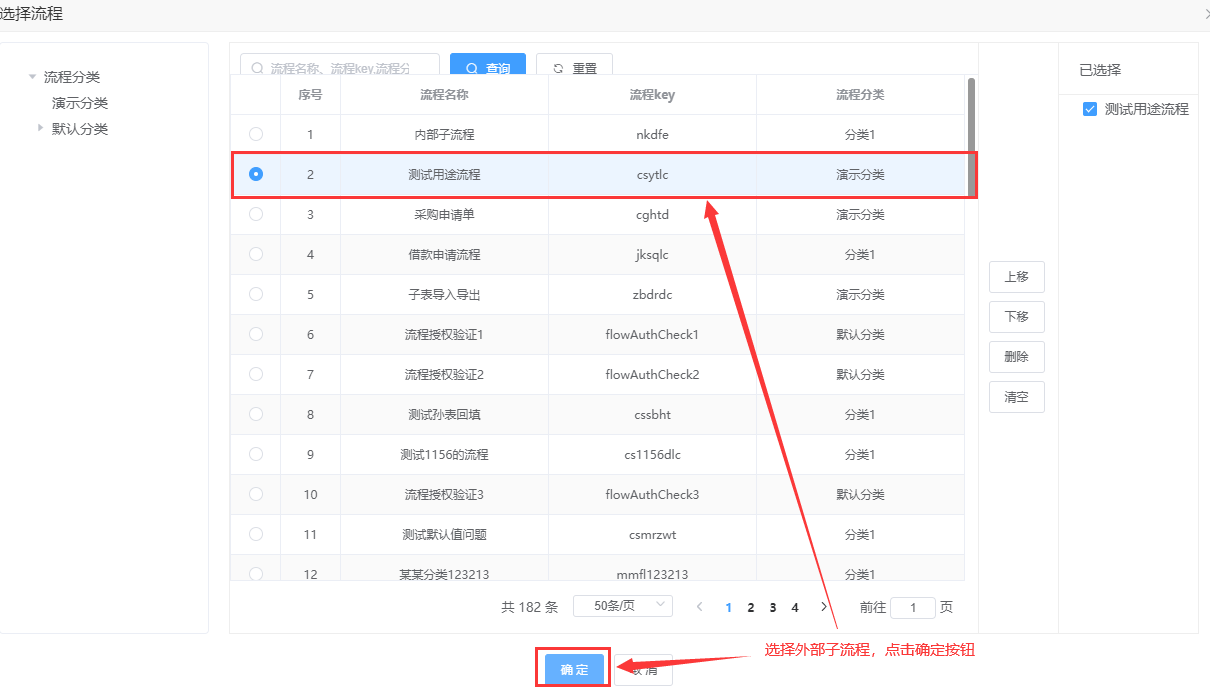Viewport: 1210px width, 696px height.
Task: Expand the 默认分类 tree node
Action: 41,128
